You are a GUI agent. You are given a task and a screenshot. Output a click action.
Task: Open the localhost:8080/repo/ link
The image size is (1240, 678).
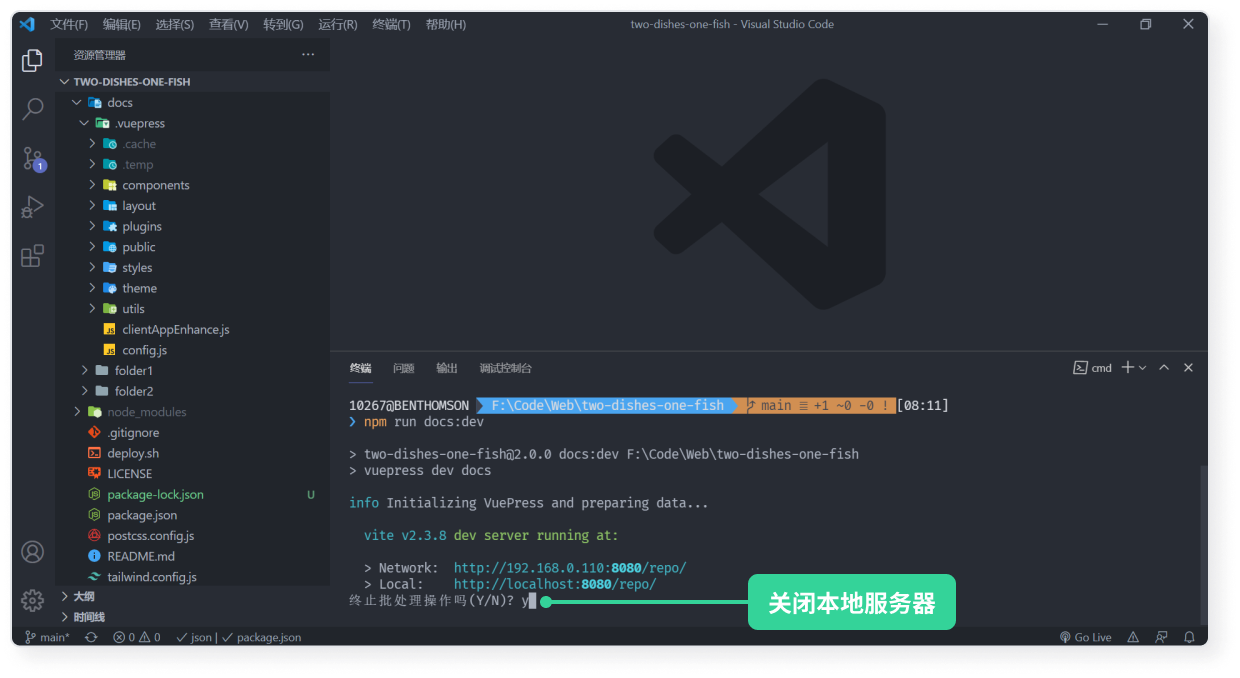555,584
